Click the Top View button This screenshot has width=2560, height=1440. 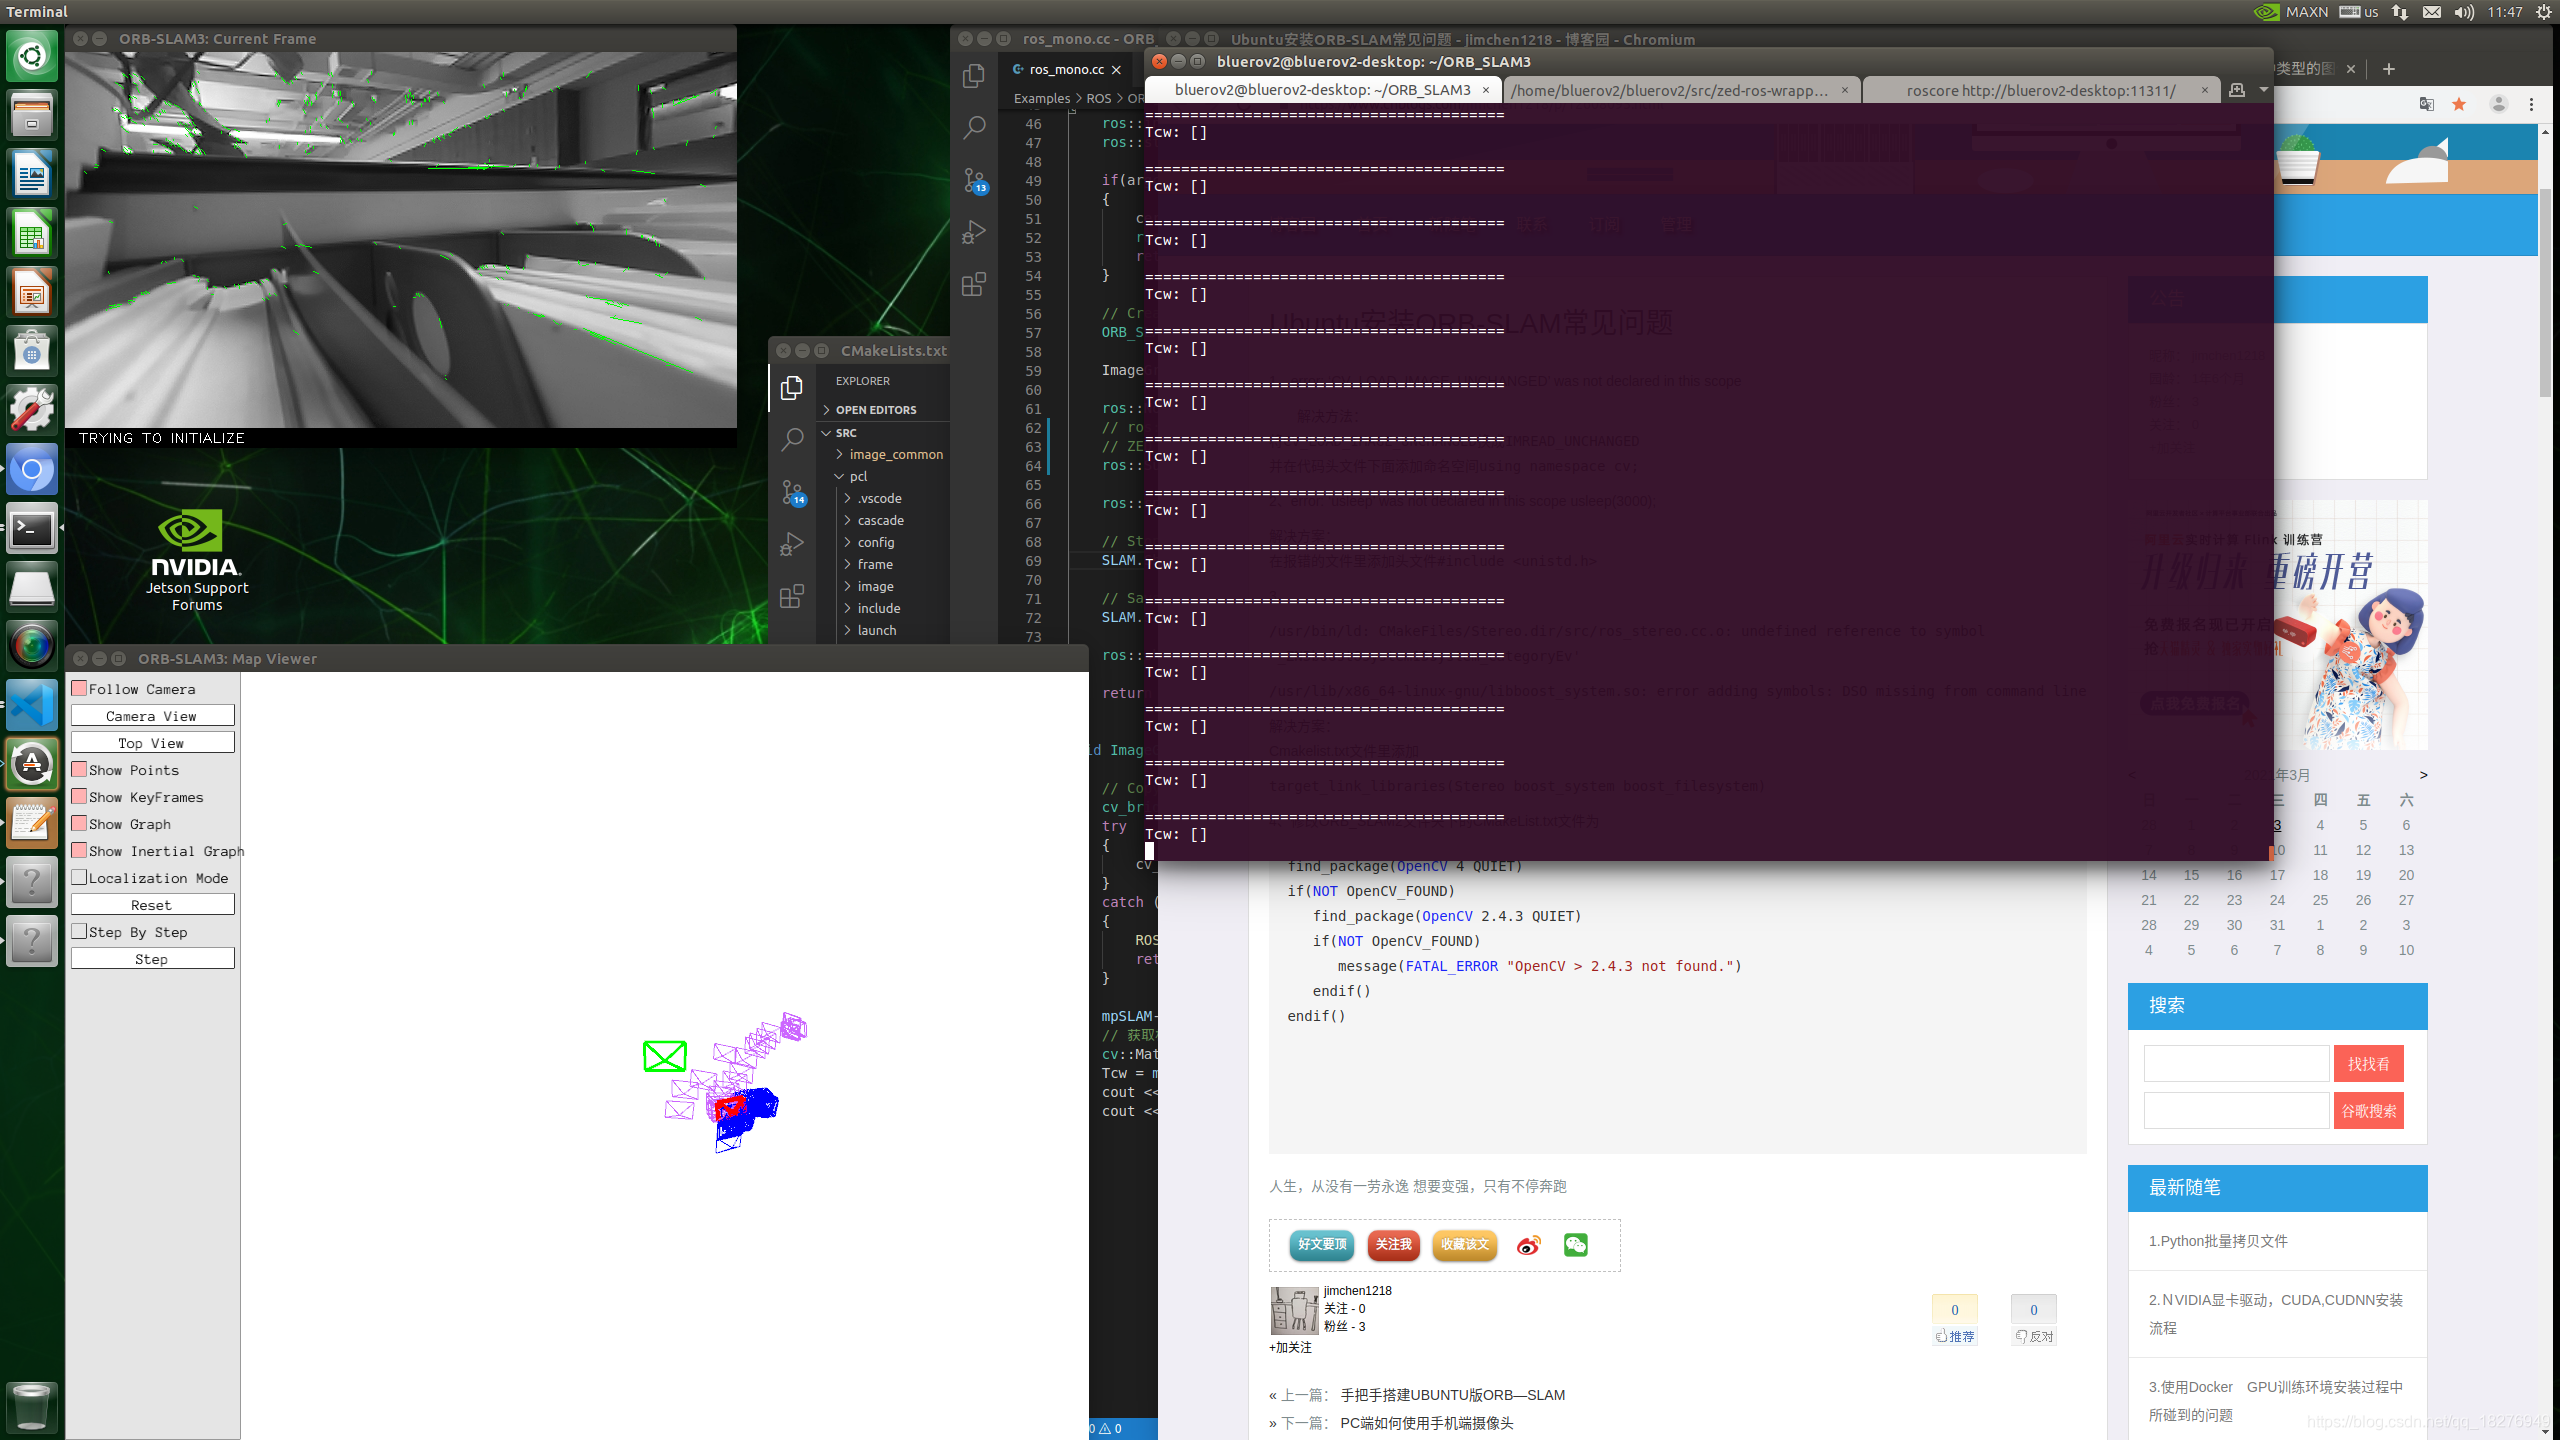pyautogui.click(x=152, y=743)
